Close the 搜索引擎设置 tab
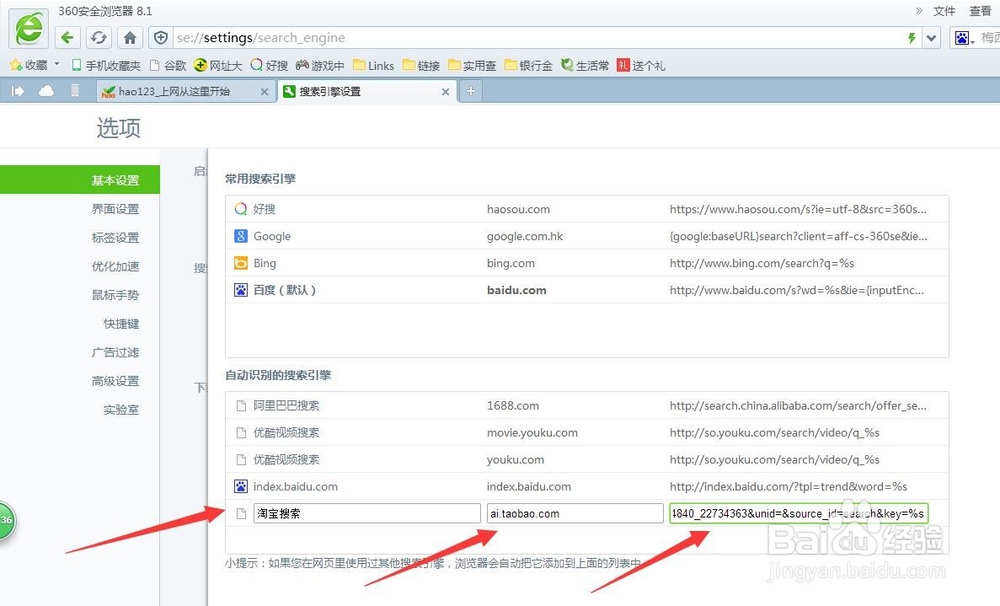Screen dimensions: 1000x606 (445, 92)
